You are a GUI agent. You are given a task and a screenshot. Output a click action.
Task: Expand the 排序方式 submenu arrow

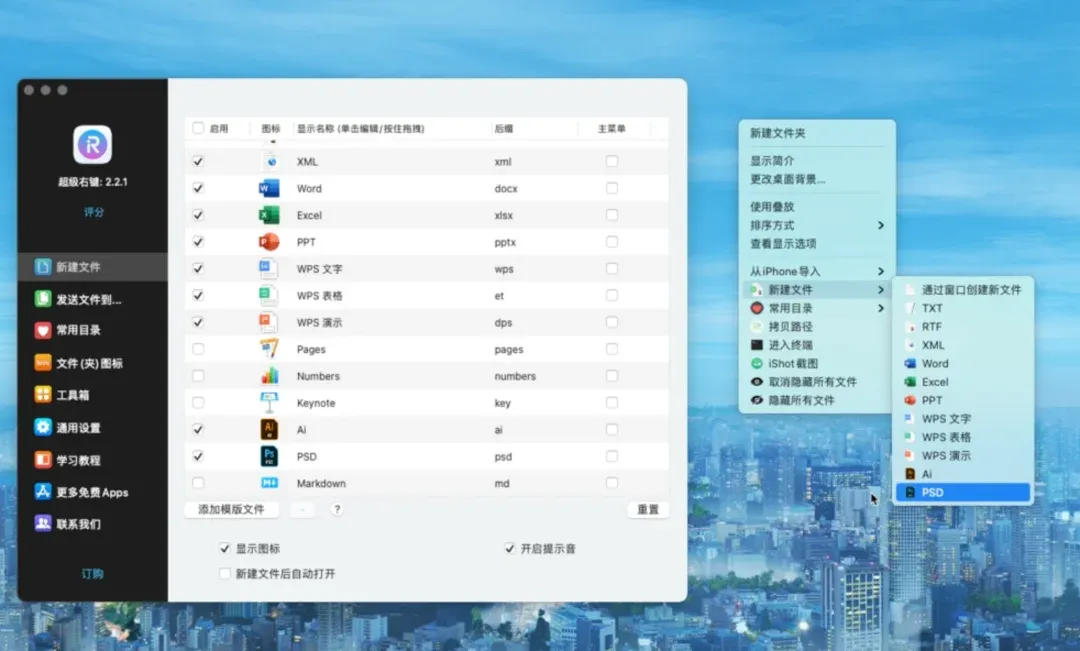pos(881,225)
